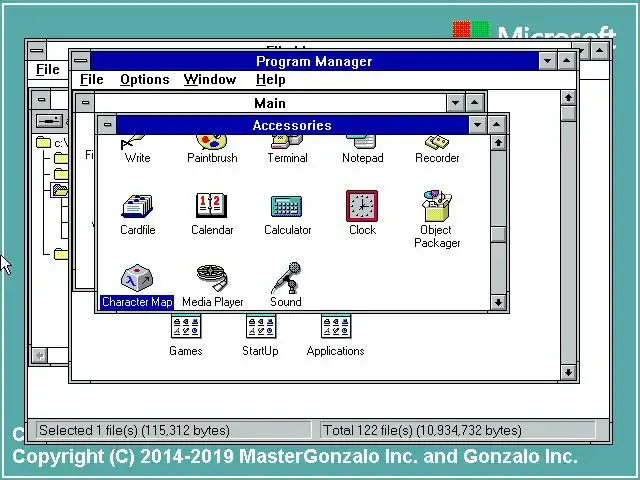The height and width of the screenshot is (480, 640).
Task: Open the File menu of File Manager
Action: [48, 69]
